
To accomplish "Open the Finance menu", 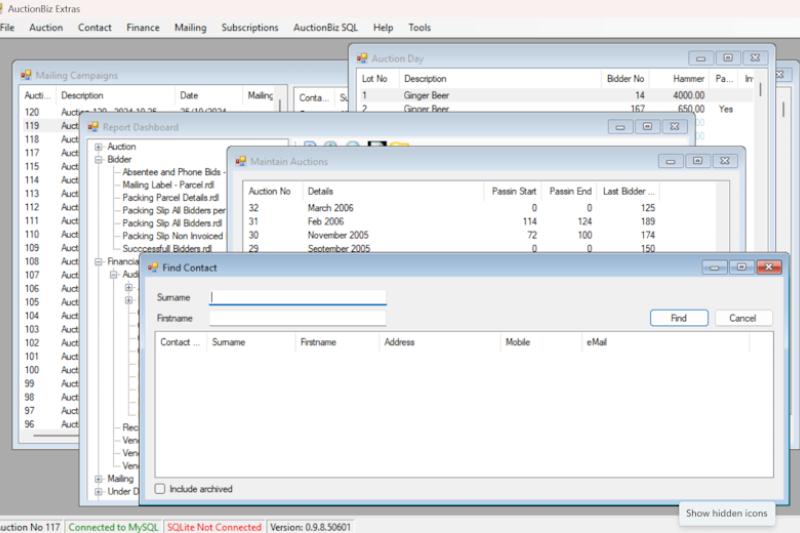I will coord(143,28).
